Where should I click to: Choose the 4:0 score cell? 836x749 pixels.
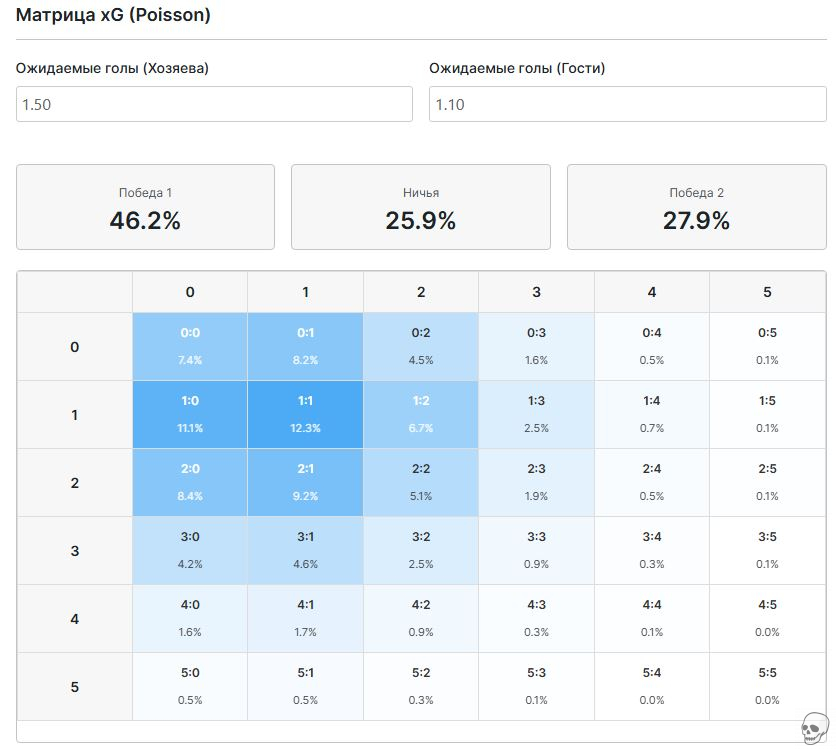click(190, 618)
